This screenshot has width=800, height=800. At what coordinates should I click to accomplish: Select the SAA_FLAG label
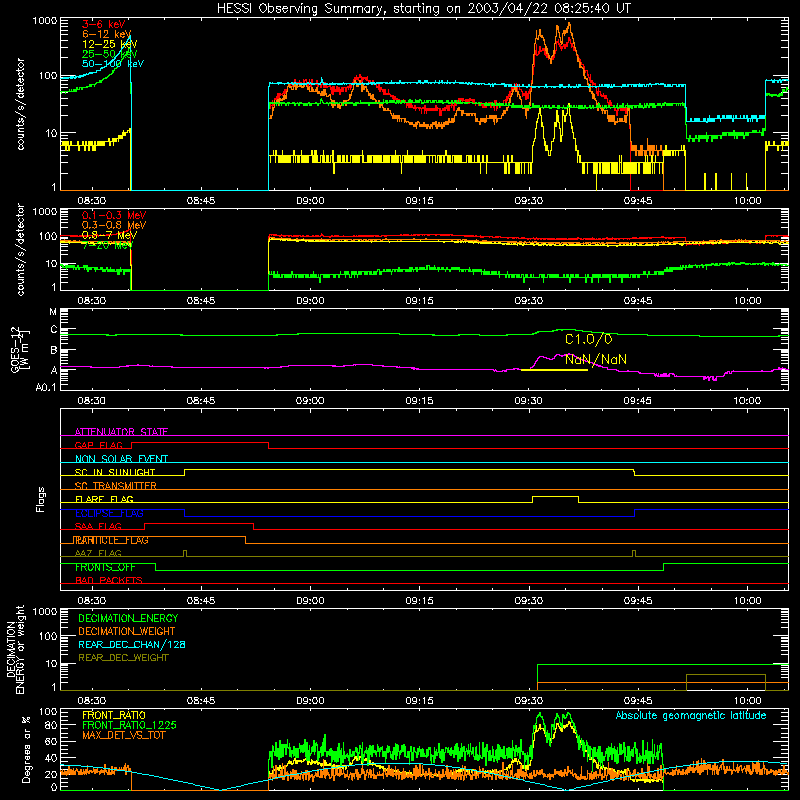[x=98, y=526]
